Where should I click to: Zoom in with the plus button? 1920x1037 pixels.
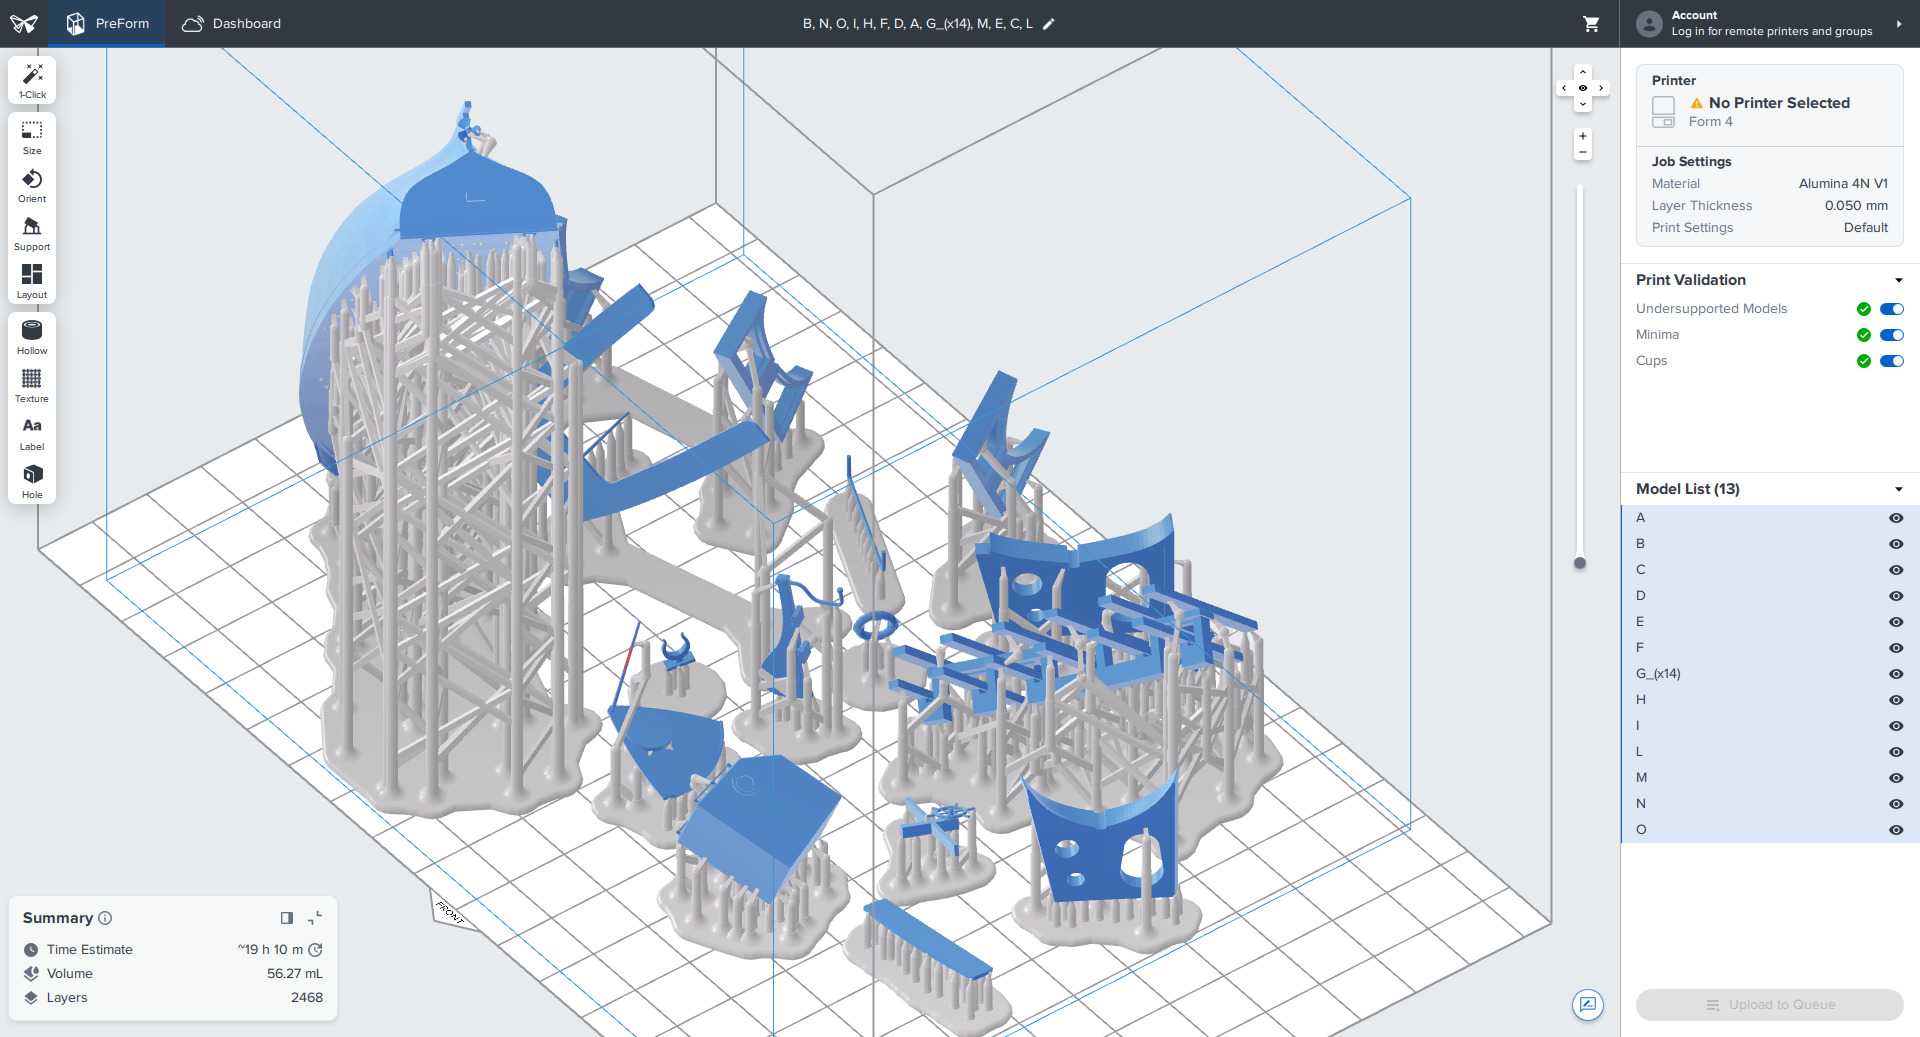pos(1583,136)
